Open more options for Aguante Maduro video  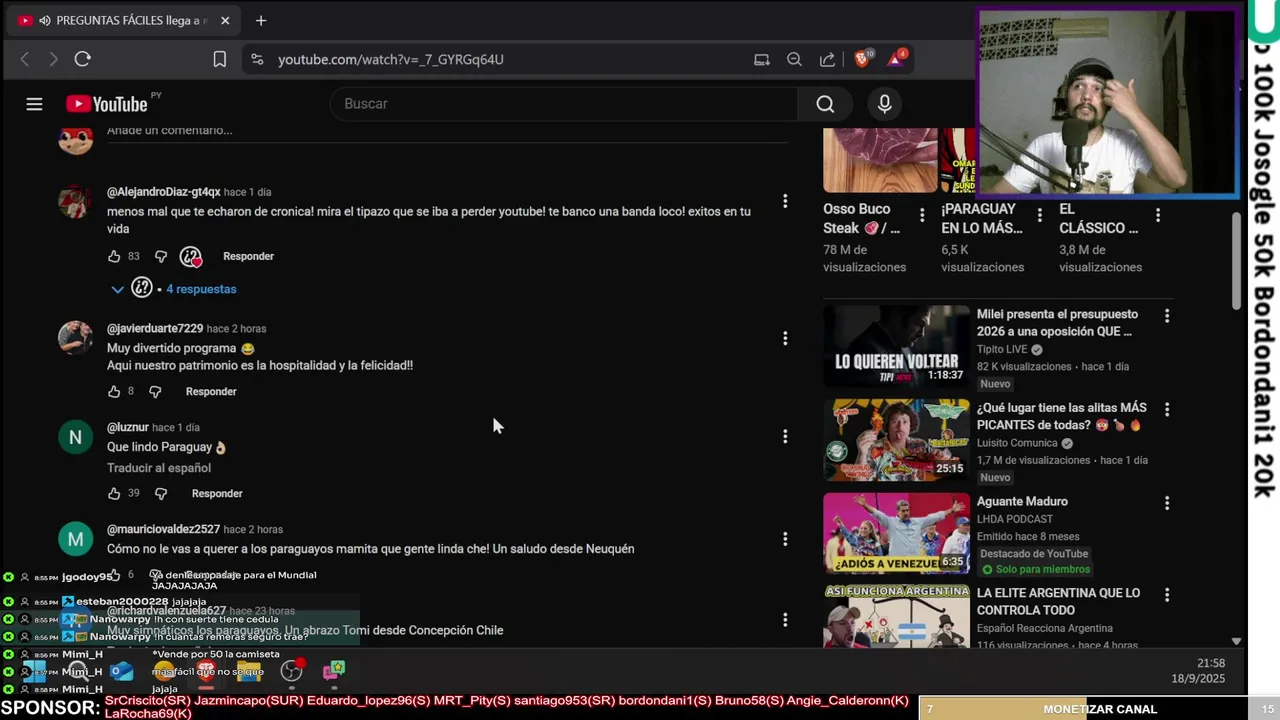1166,503
